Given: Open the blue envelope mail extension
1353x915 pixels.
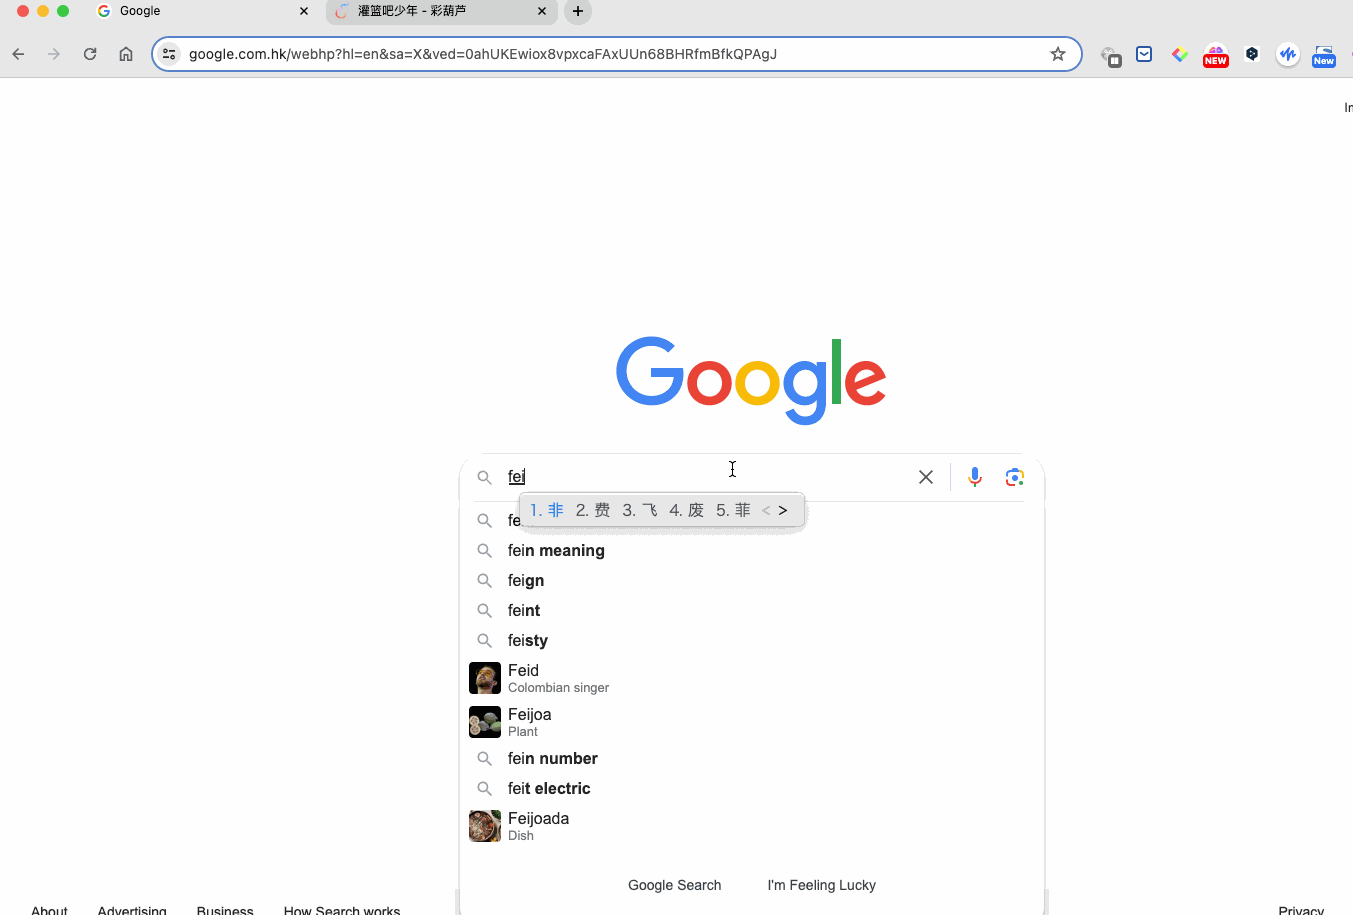Looking at the screenshot, I should pyautogui.click(x=1144, y=54).
